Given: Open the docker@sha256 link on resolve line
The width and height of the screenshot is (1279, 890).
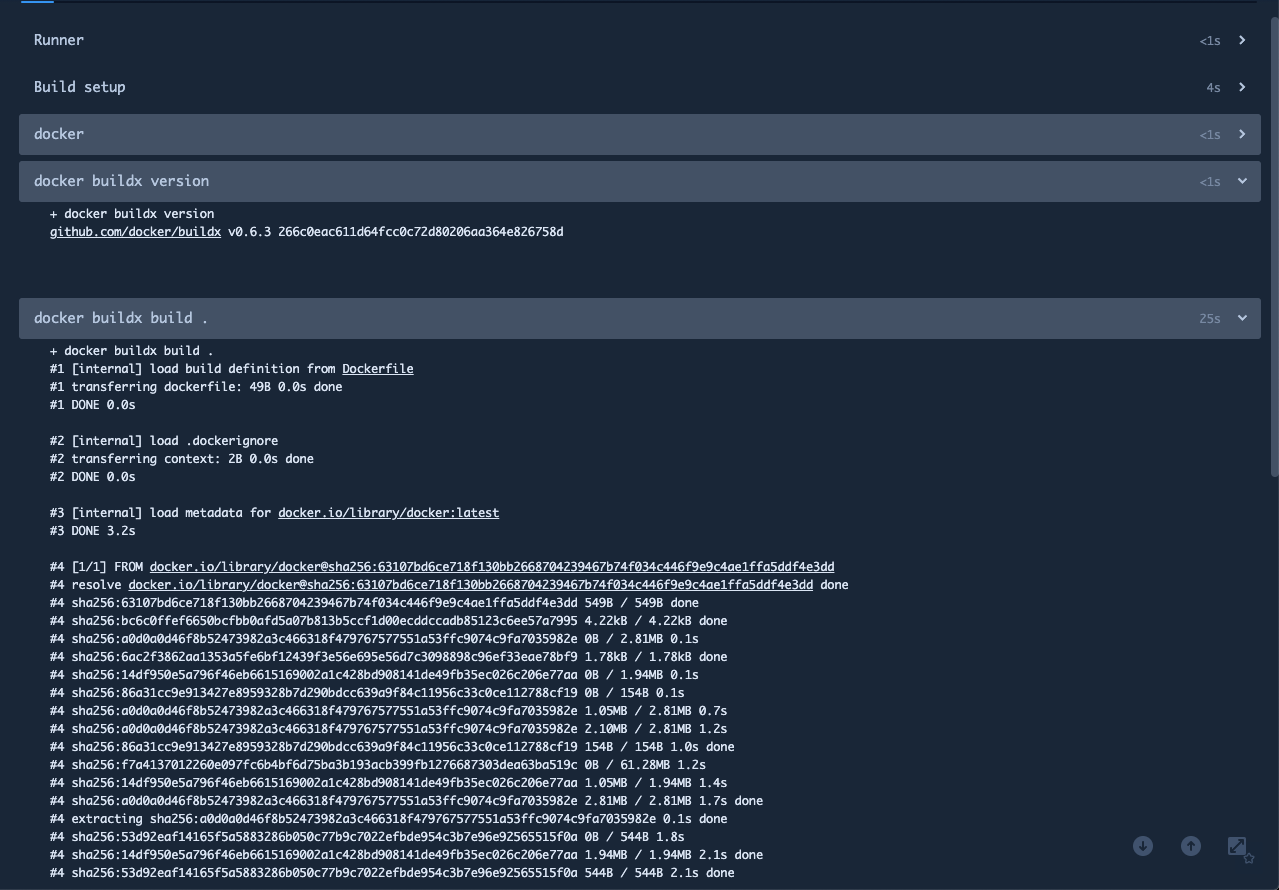Looking at the screenshot, I should point(471,585).
